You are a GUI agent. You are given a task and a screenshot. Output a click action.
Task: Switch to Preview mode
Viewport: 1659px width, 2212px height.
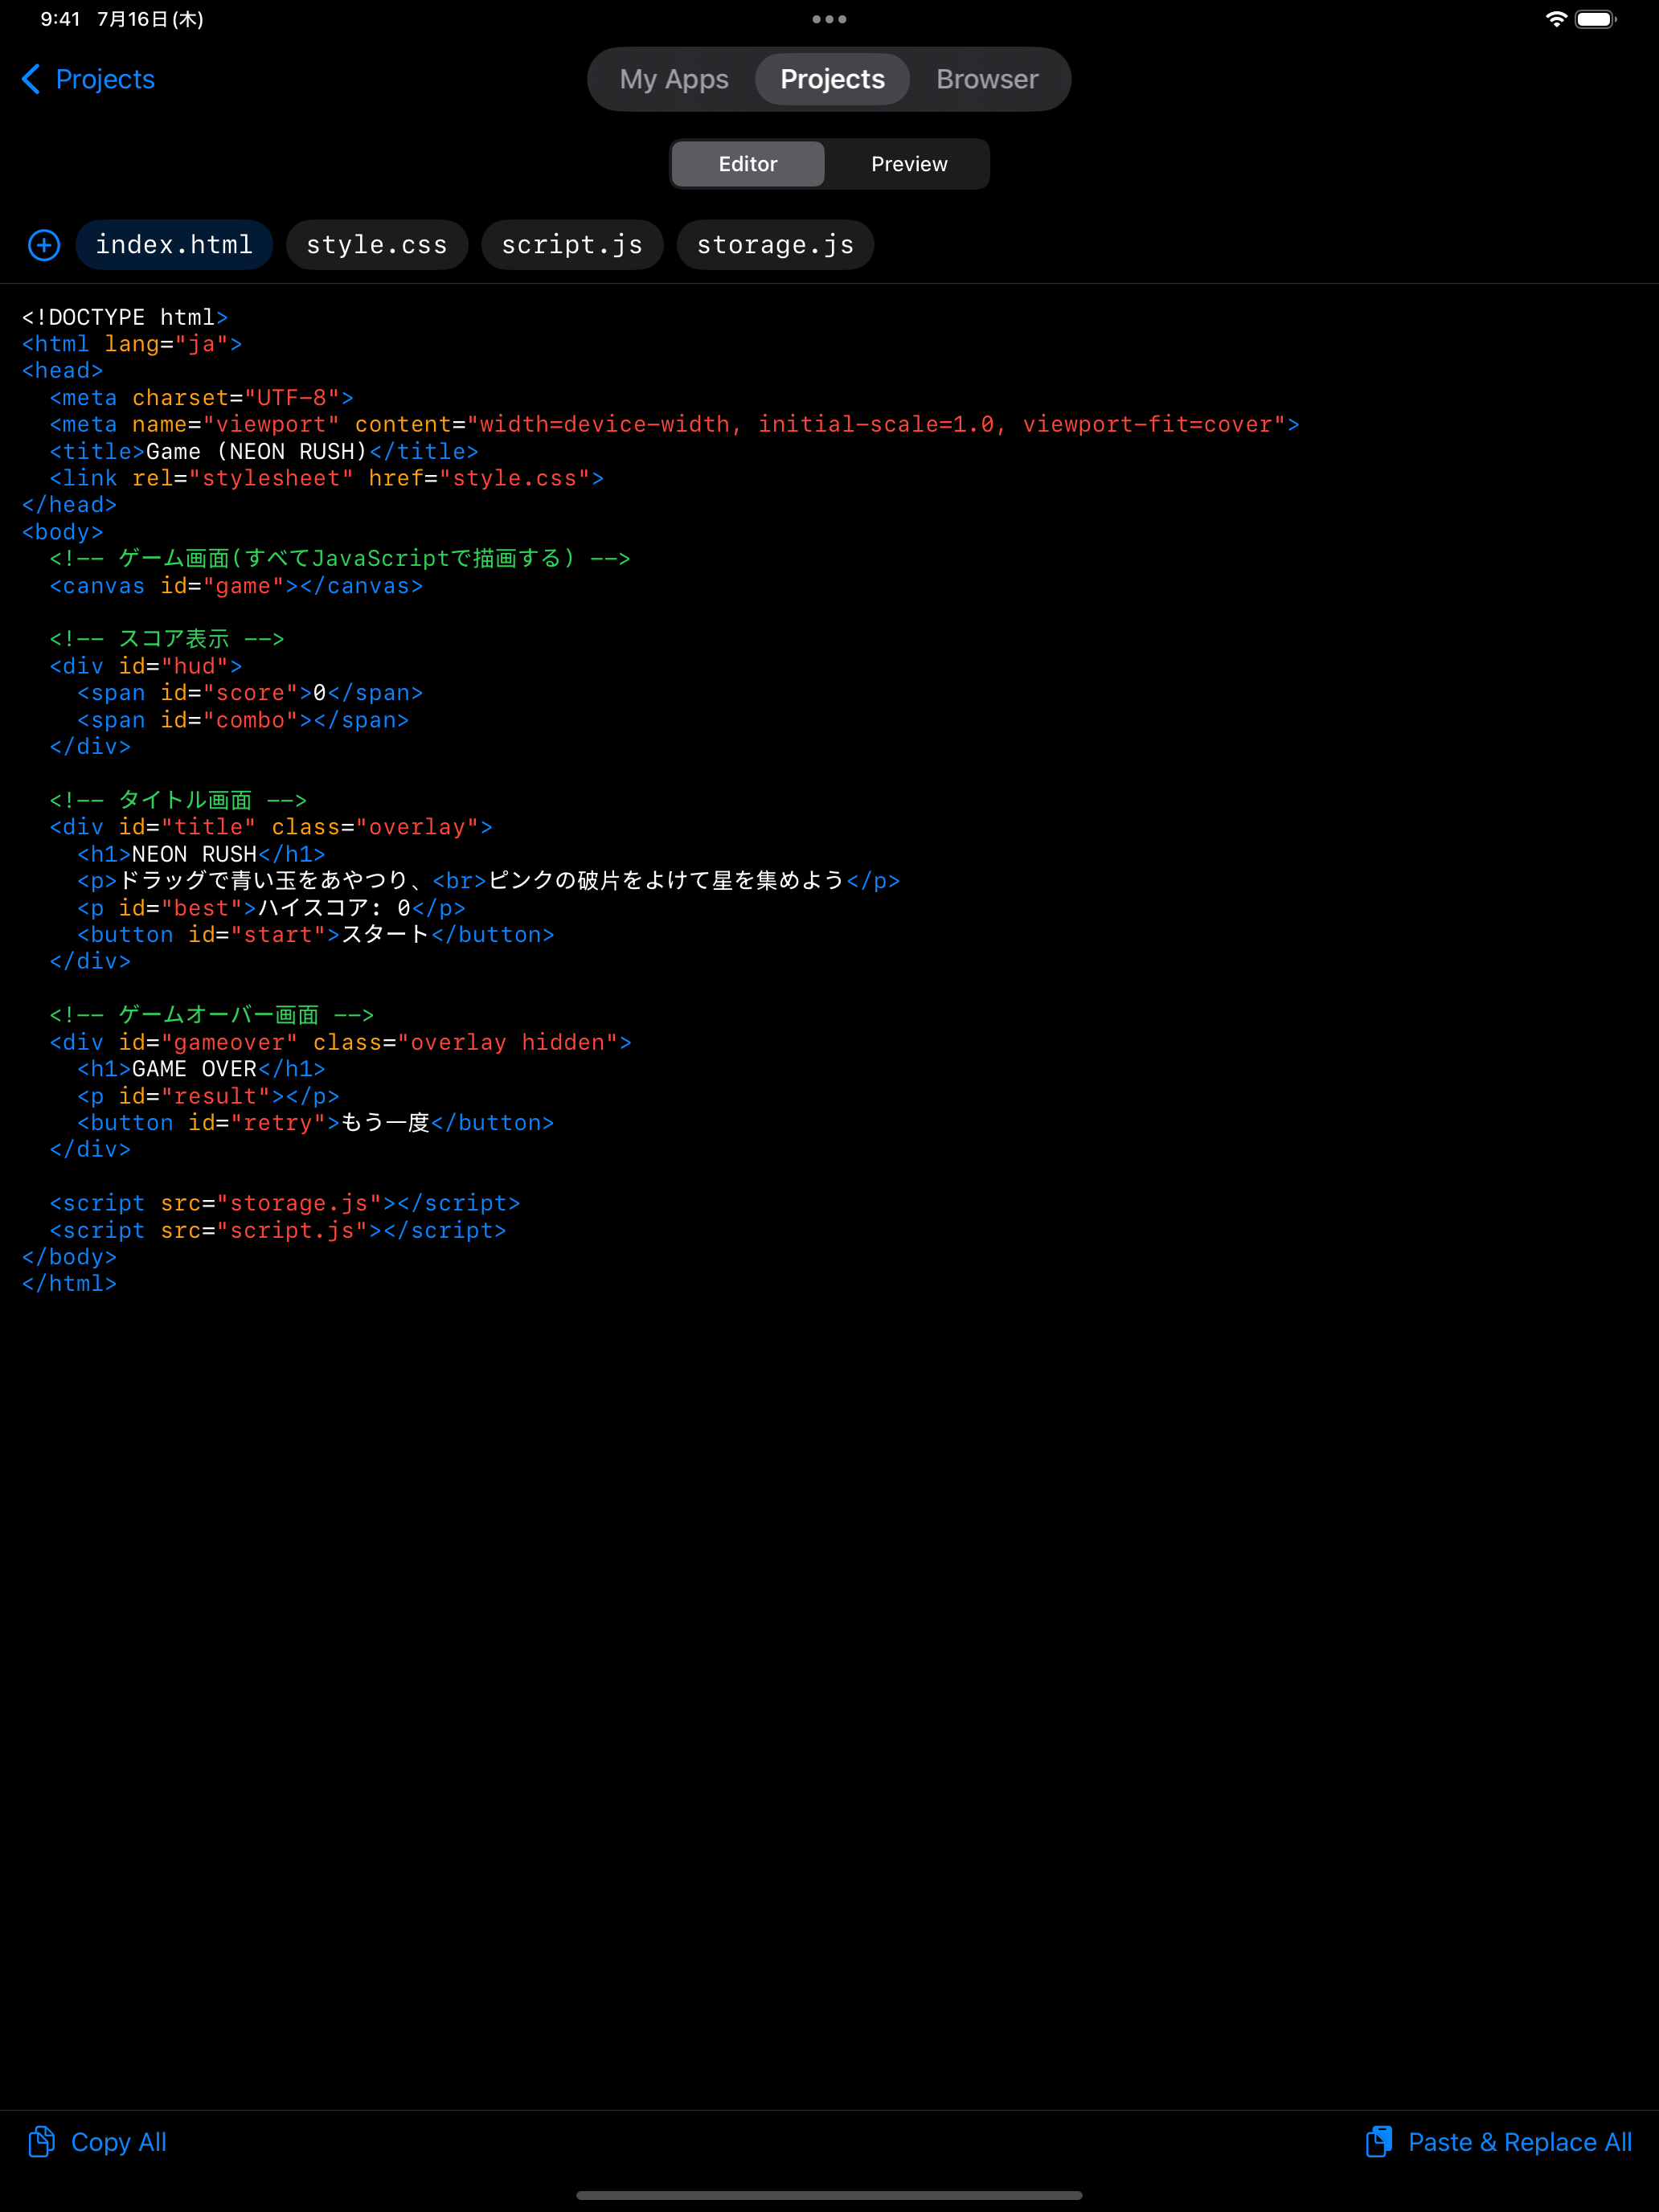(909, 164)
